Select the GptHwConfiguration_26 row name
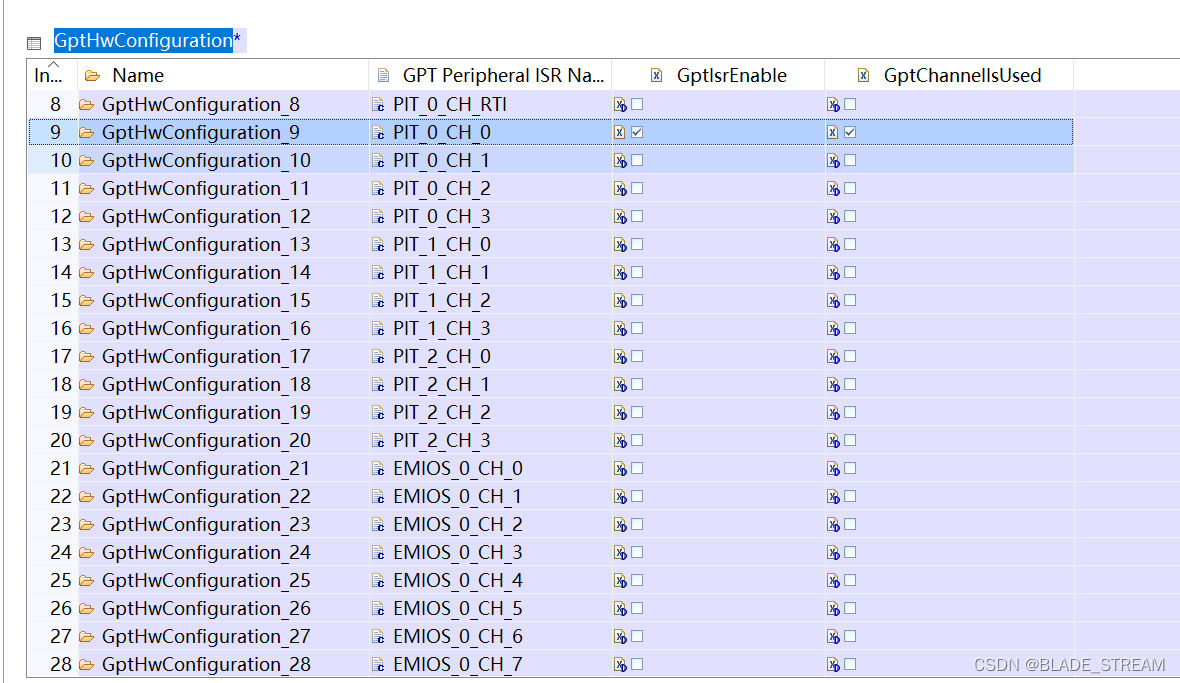 (206, 609)
